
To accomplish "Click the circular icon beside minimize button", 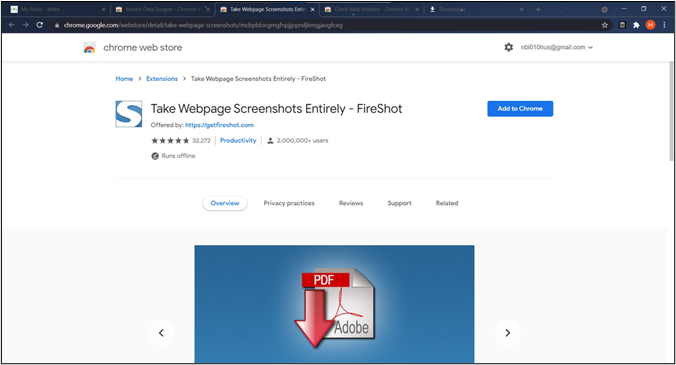I will coord(604,9).
